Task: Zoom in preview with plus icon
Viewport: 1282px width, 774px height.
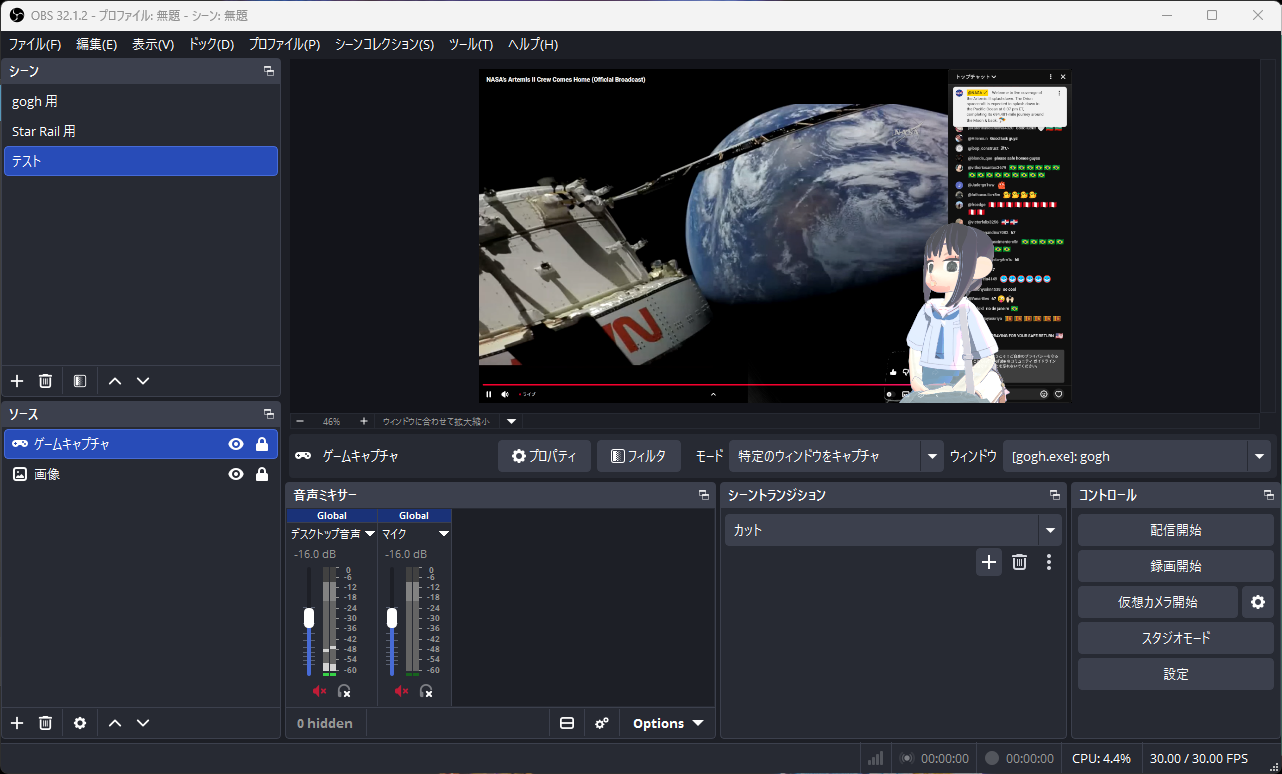Action: pyautogui.click(x=364, y=421)
